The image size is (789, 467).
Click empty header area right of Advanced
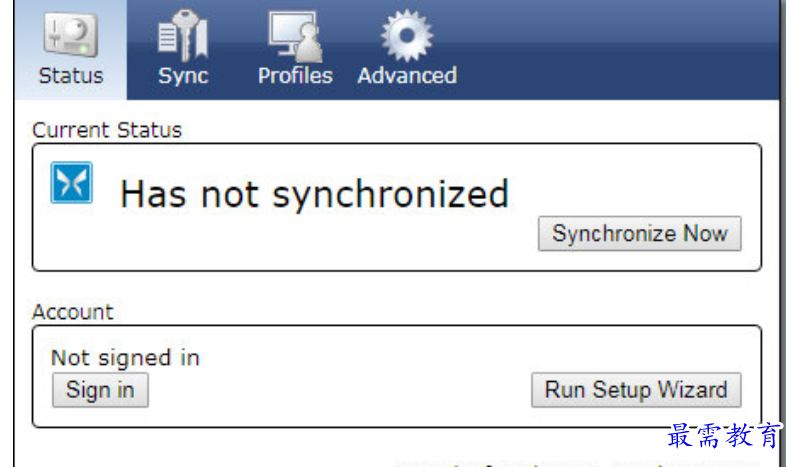coord(620,50)
